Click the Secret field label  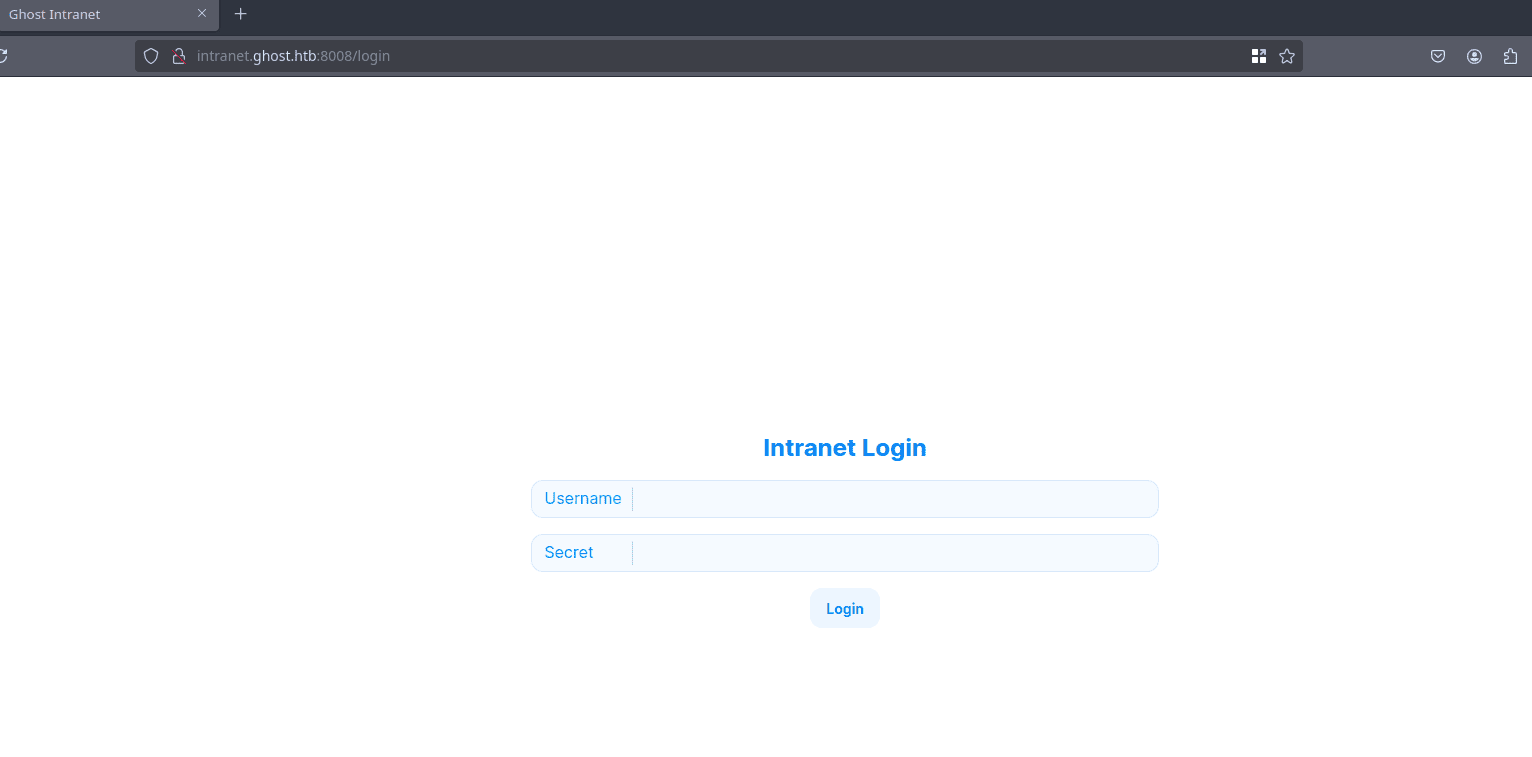568,552
